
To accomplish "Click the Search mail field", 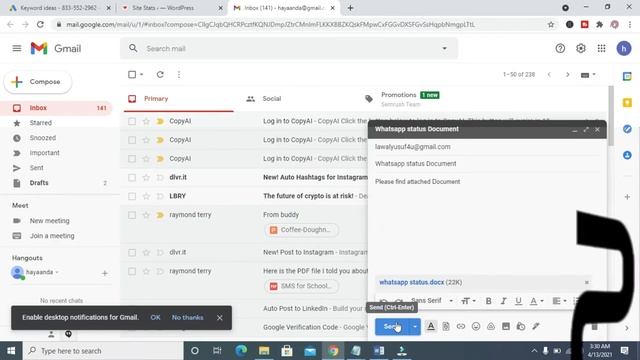I will click(290, 49).
